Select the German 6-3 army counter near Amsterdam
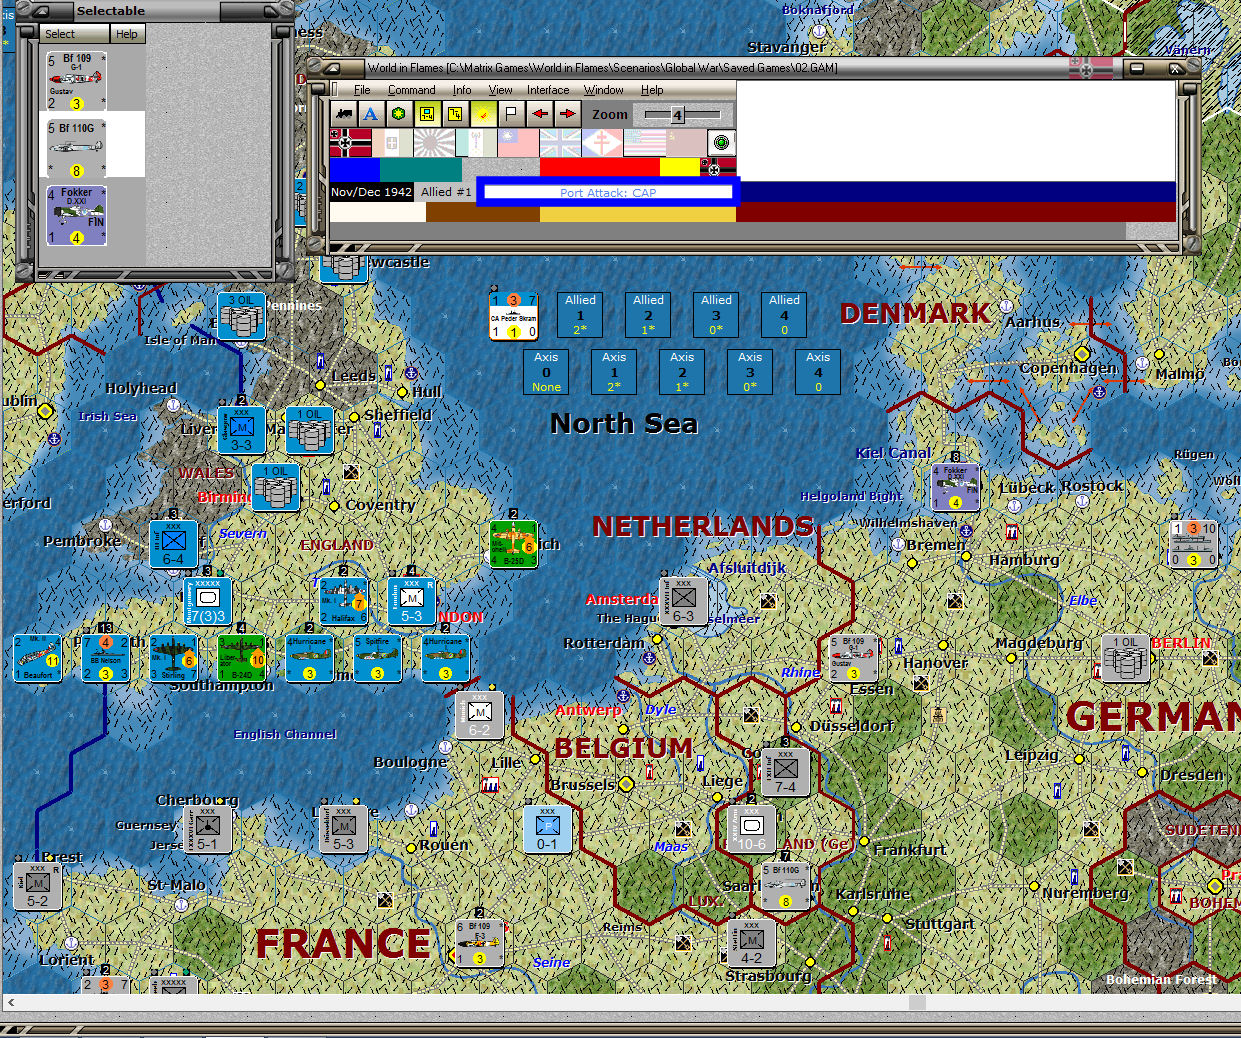Image resolution: width=1241 pixels, height=1038 pixels. pyautogui.click(x=684, y=601)
